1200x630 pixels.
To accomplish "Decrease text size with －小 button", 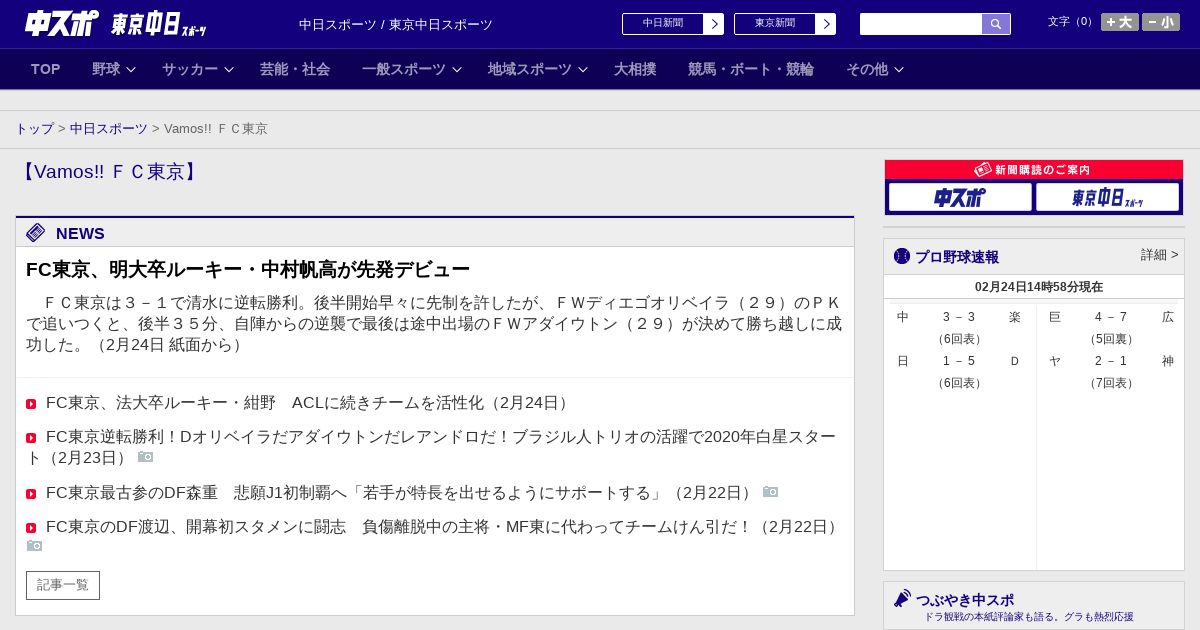I will pyautogui.click(x=1161, y=22).
